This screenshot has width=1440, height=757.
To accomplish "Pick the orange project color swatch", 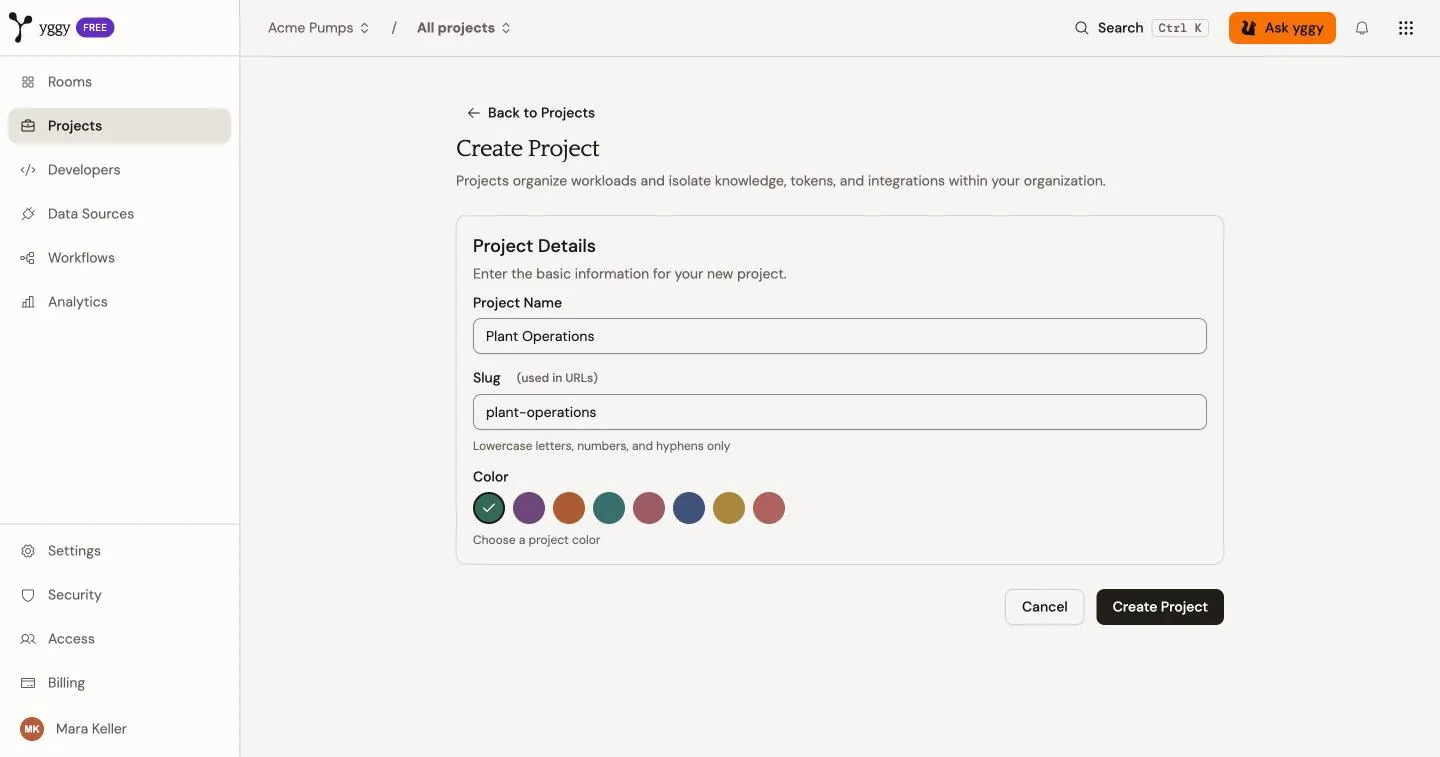I will click(569, 508).
